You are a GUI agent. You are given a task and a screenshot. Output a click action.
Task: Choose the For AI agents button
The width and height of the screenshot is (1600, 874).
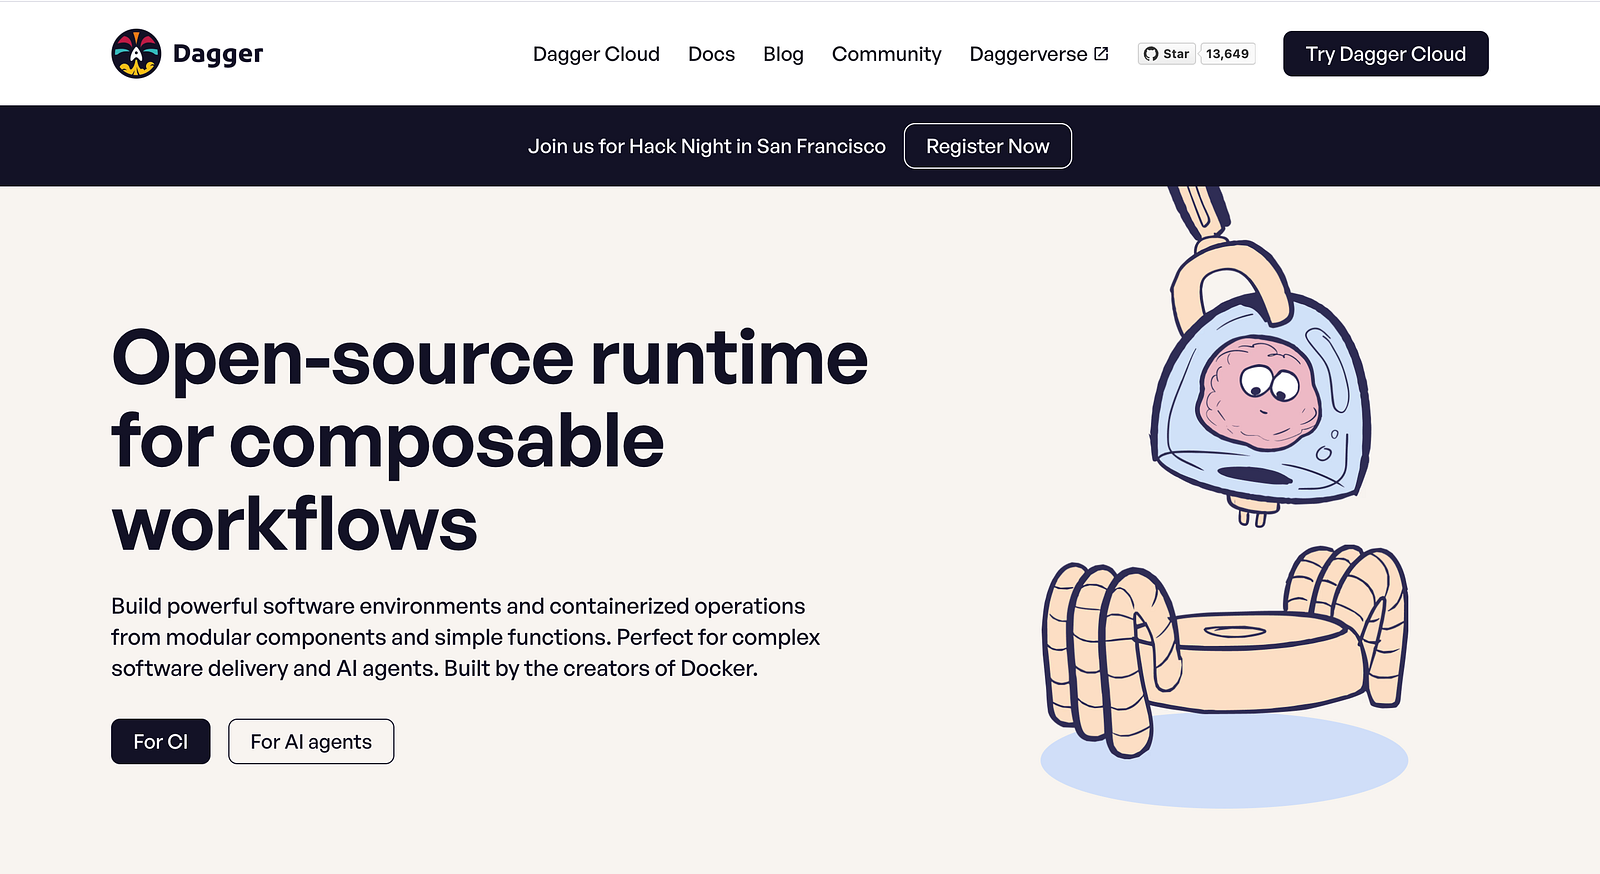[x=311, y=741]
